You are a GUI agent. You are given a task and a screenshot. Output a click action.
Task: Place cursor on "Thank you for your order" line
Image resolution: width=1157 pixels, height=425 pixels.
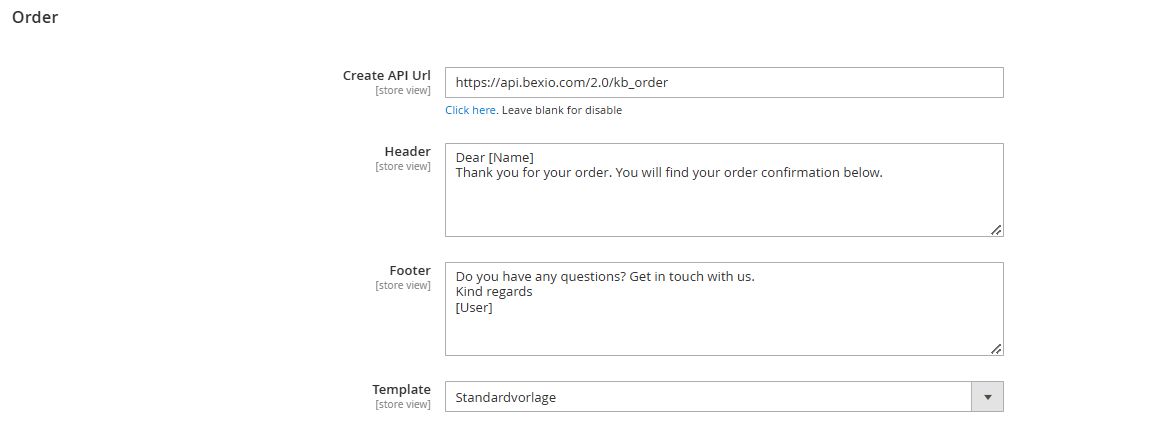click(x=668, y=173)
